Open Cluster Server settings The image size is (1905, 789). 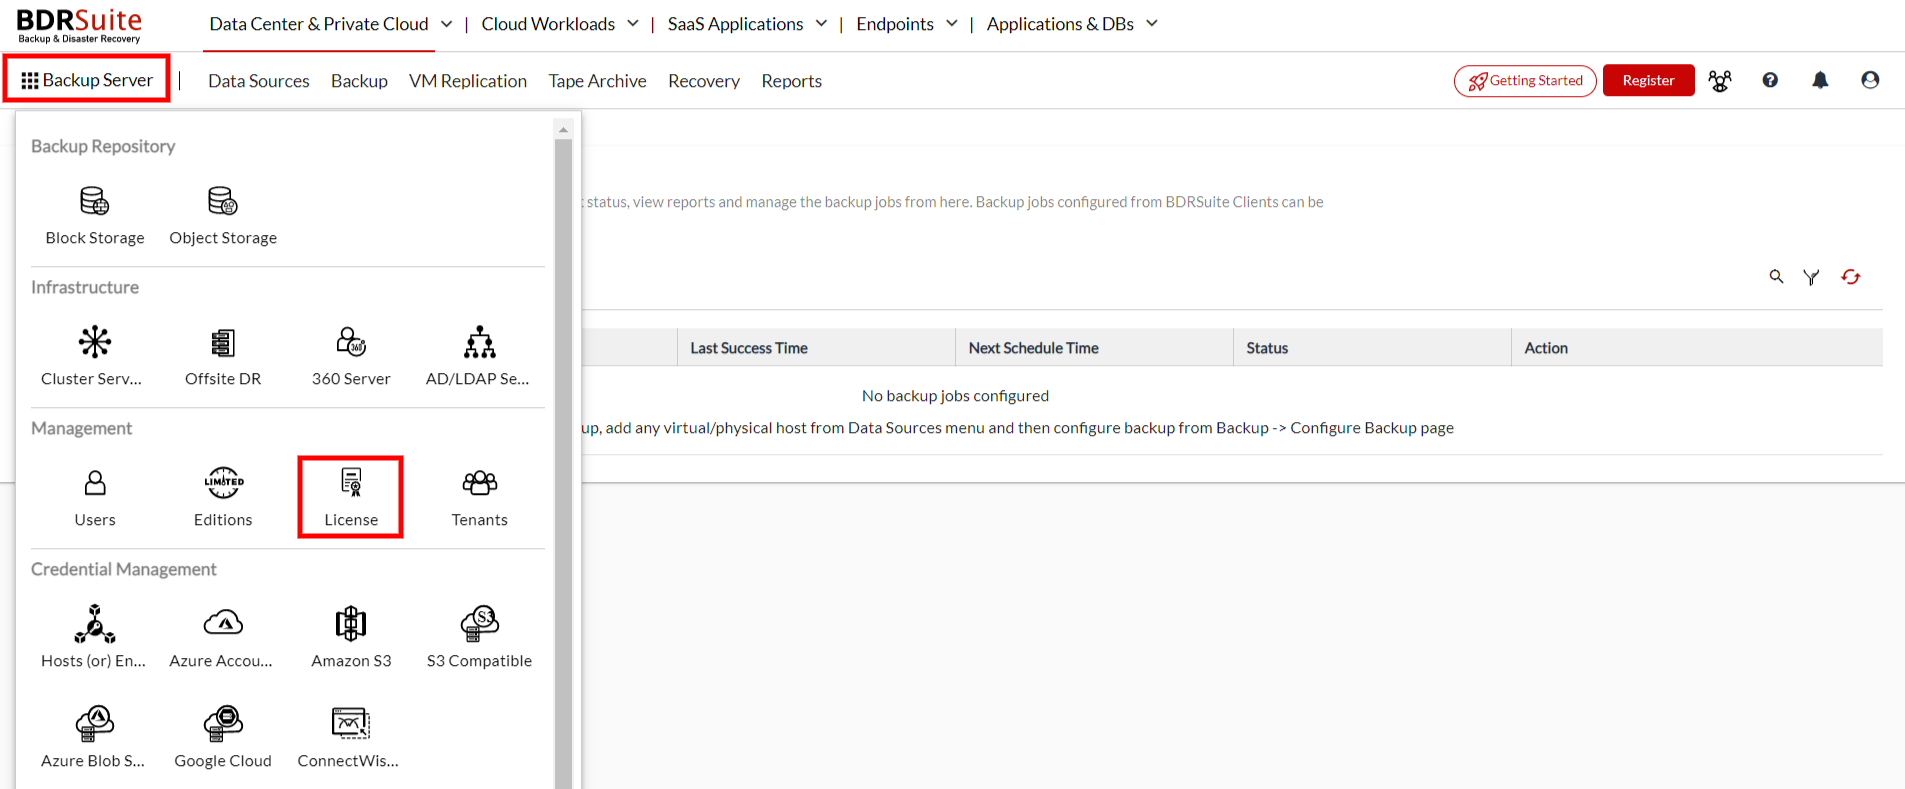coord(92,357)
